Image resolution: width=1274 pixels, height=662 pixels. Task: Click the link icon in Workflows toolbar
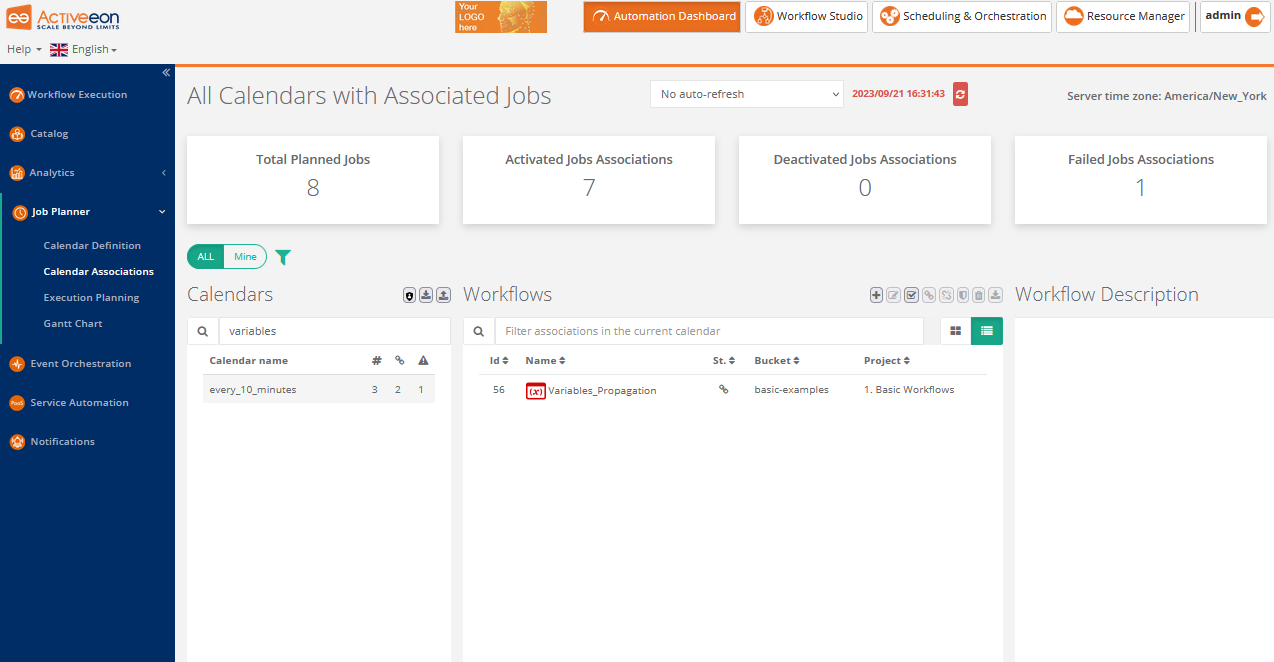pyautogui.click(x=929, y=295)
